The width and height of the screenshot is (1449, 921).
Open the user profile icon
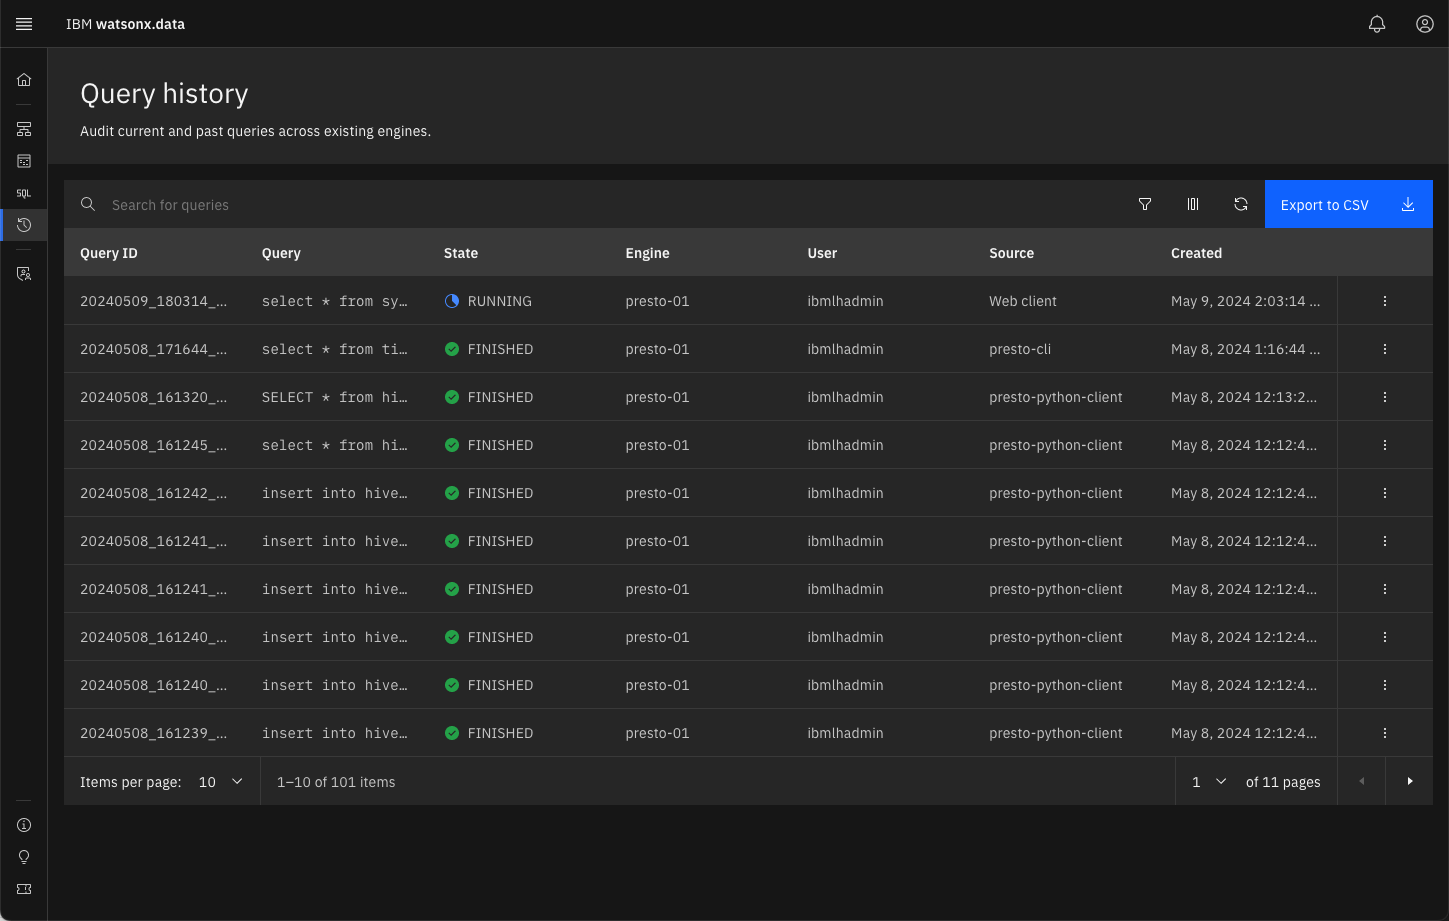coord(1425,24)
